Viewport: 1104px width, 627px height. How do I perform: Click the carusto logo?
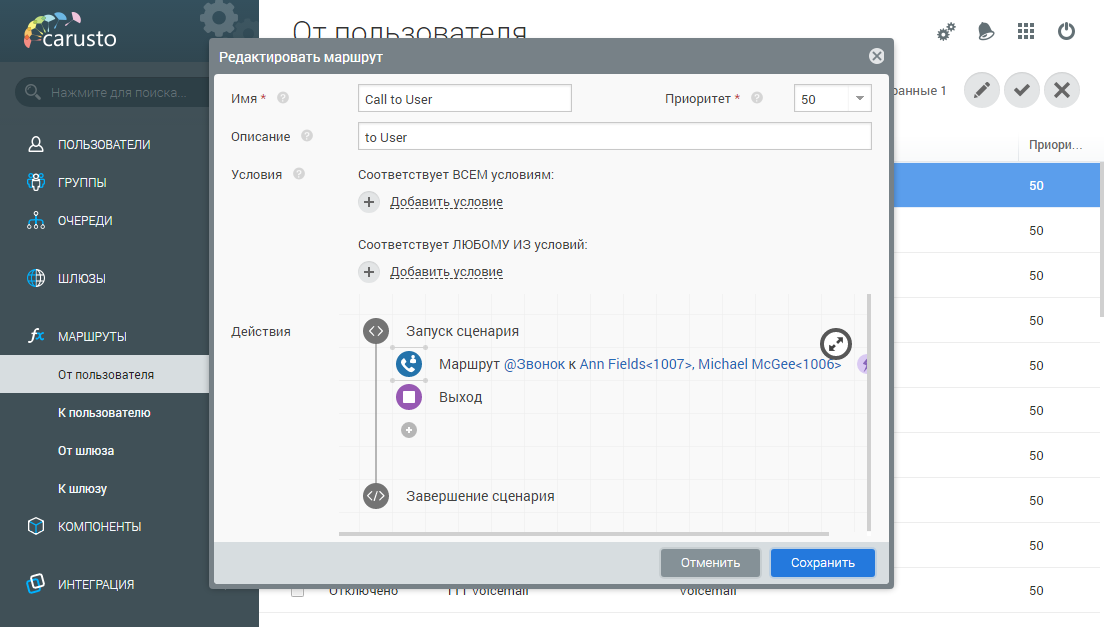(x=70, y=32)
